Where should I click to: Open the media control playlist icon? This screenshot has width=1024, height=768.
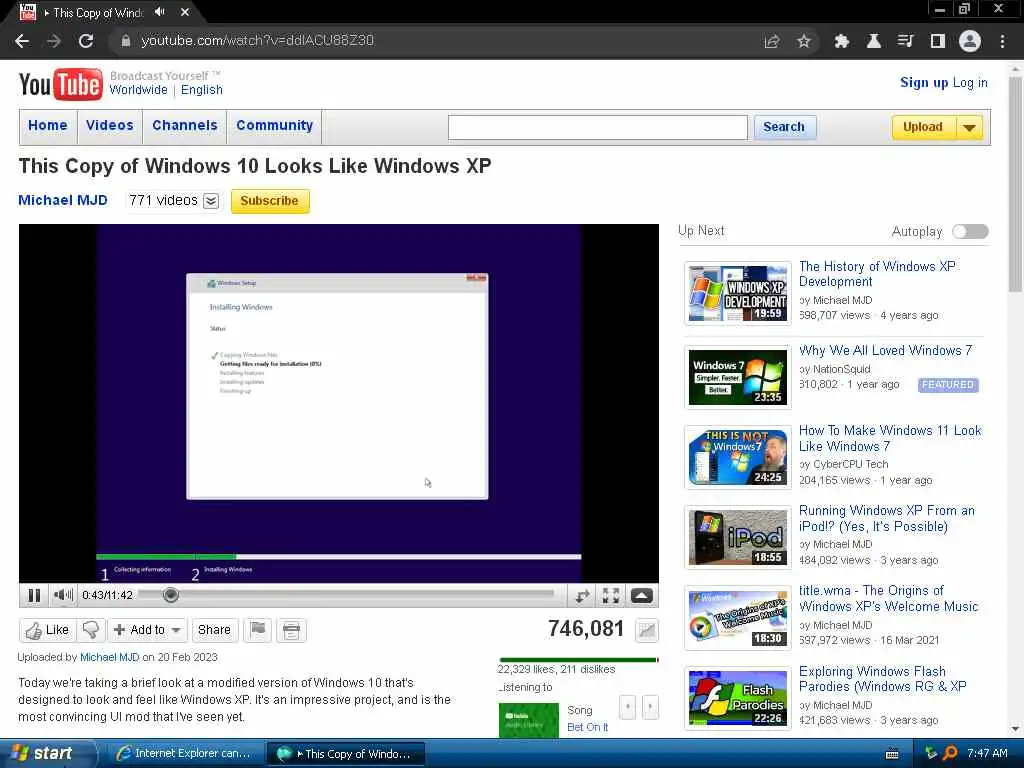click(x=905, y=41)
